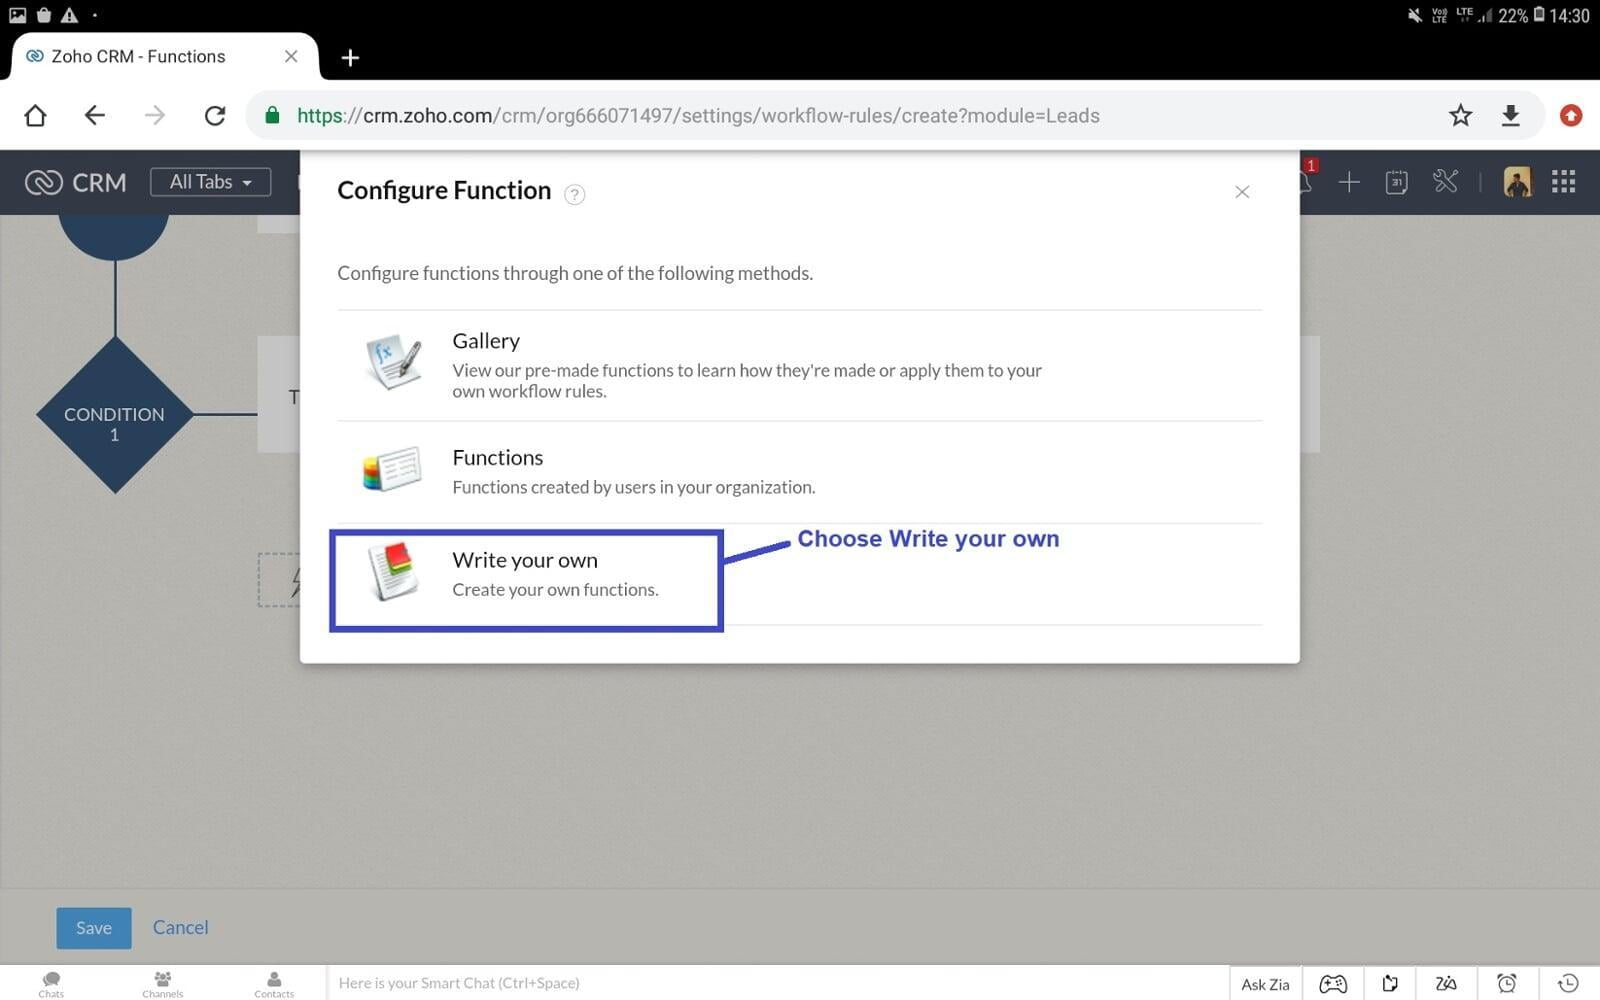Open the apps grid icon
1600x1000 pixels.
(1564, 181)
